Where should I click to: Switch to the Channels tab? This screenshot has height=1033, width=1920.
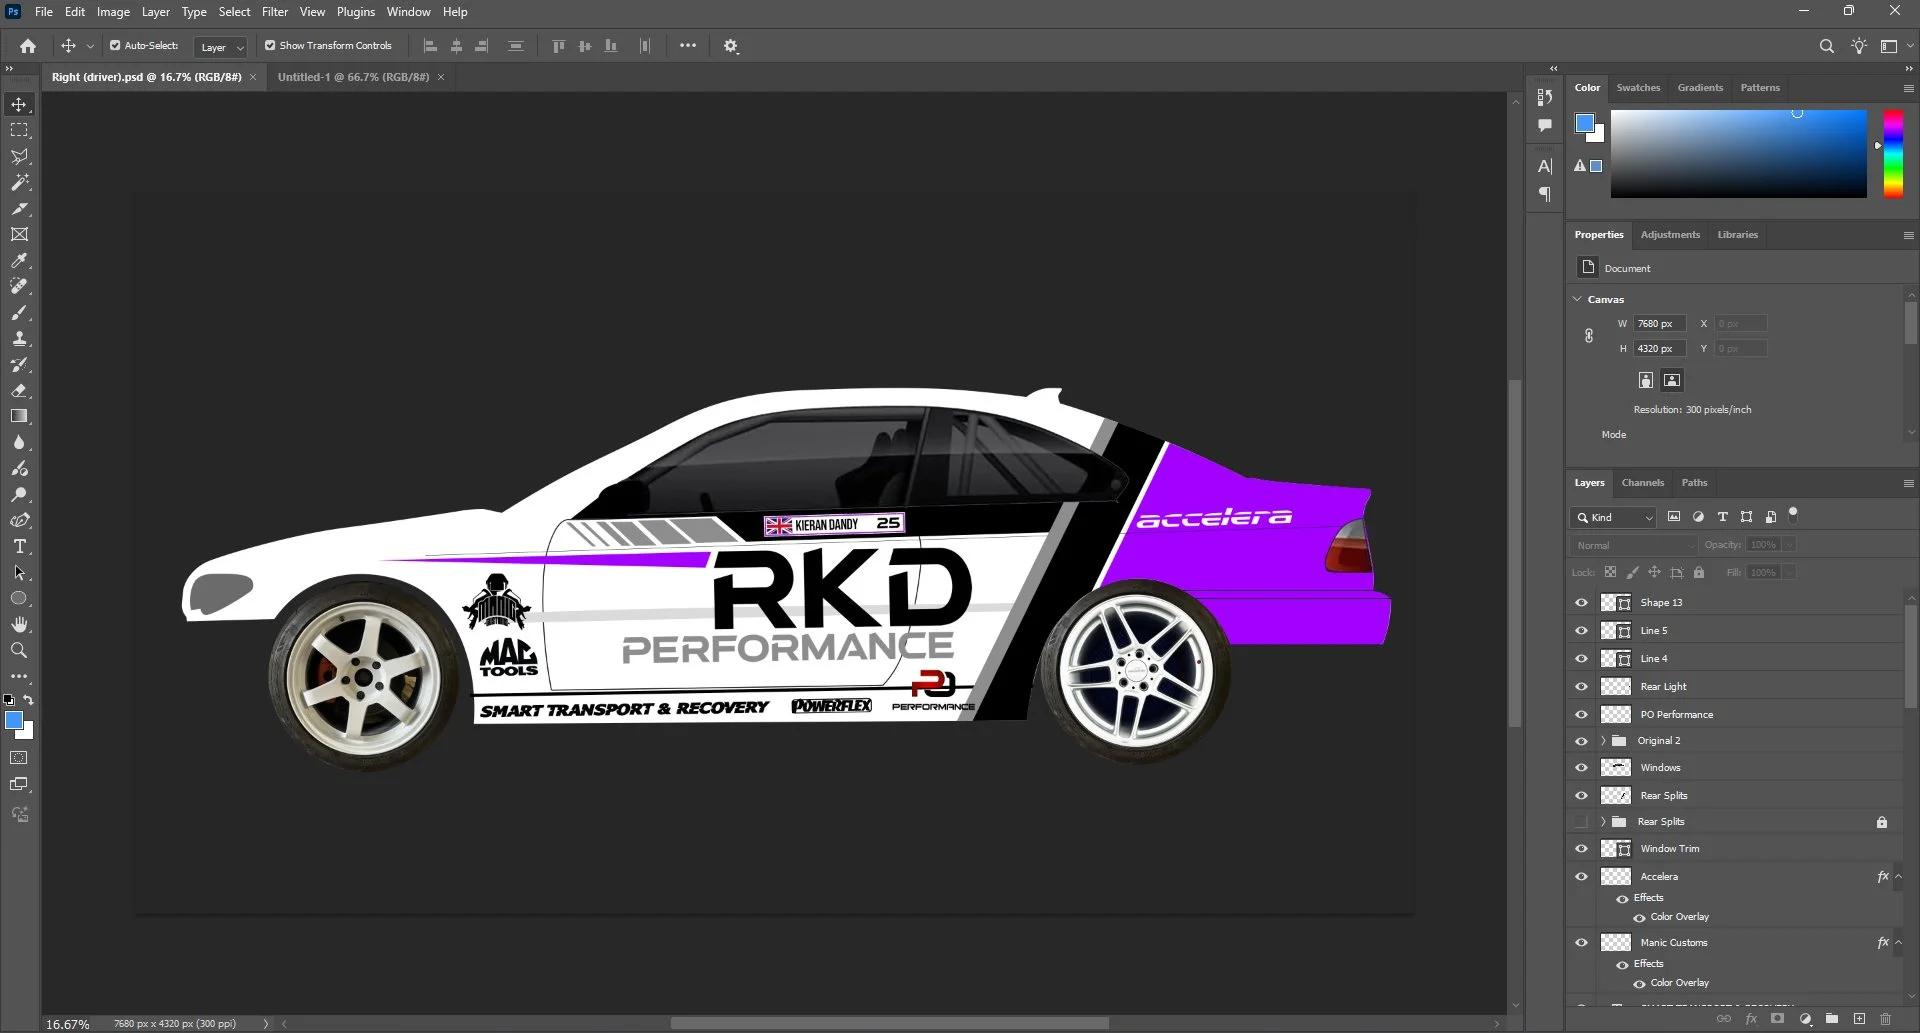(x=1643, y=483)
